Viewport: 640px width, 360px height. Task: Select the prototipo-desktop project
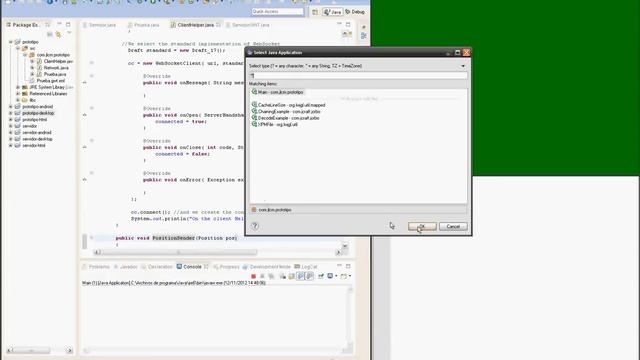[x=35, y=113]
